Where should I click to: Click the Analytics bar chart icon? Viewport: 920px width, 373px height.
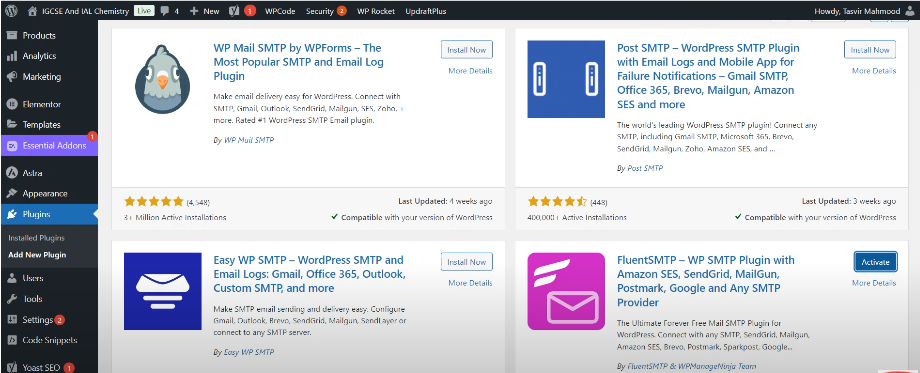pyautogui.click(x=11, y=56)
